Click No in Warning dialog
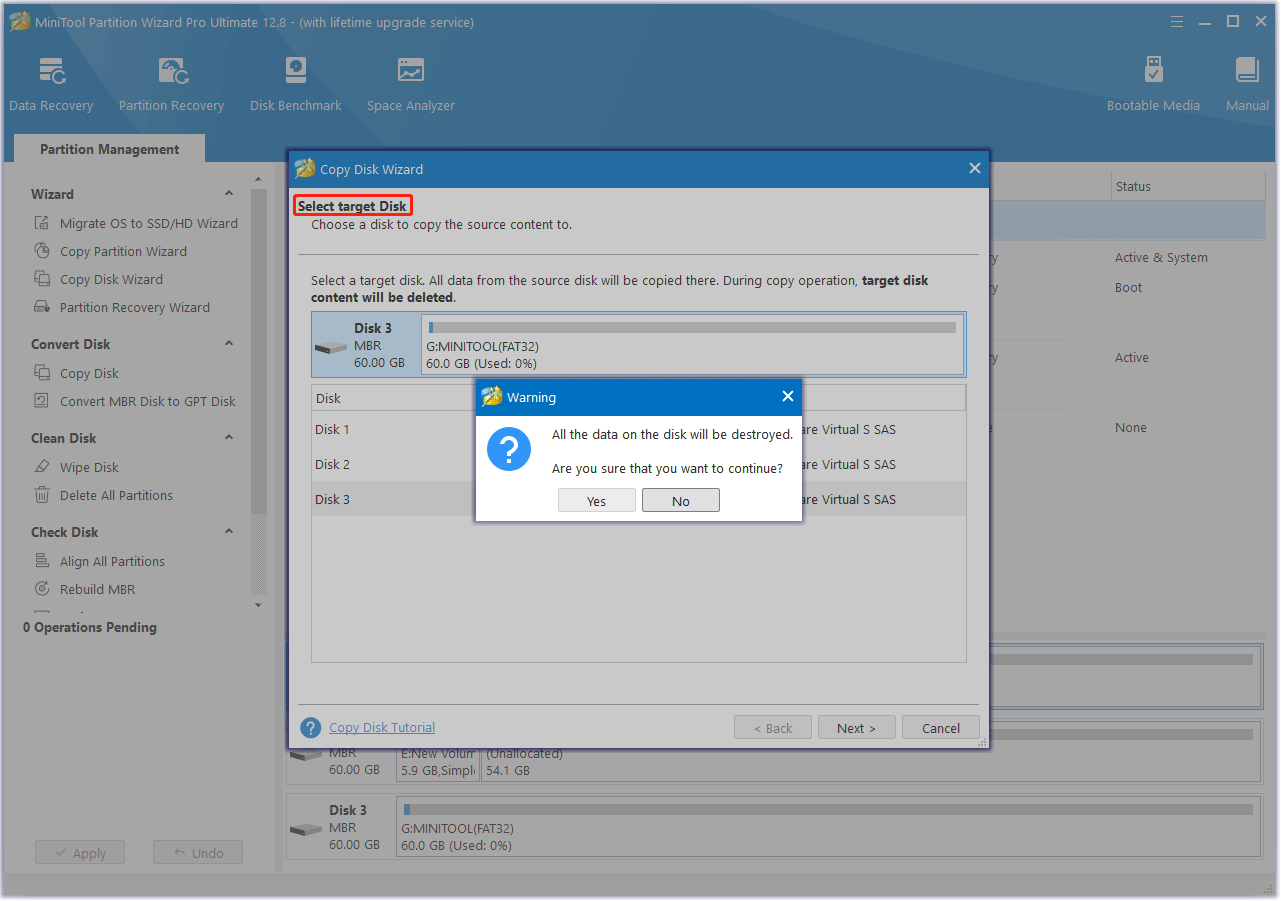The width and height of the screenshot is (1281, 901). tap(681, 501)
